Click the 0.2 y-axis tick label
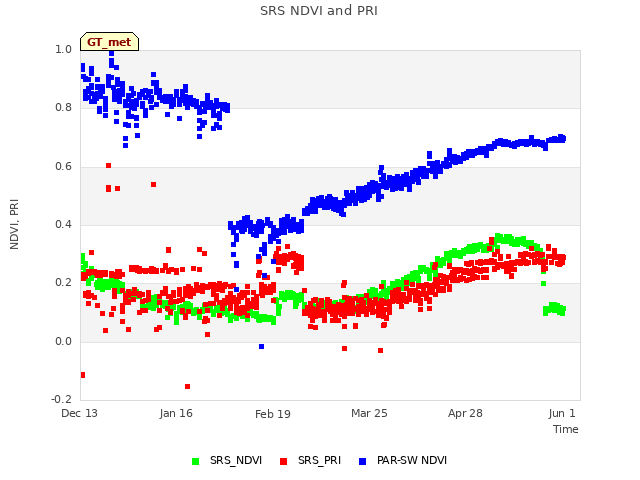The width and height of the screenshot is (640, 480). [63, 283]
